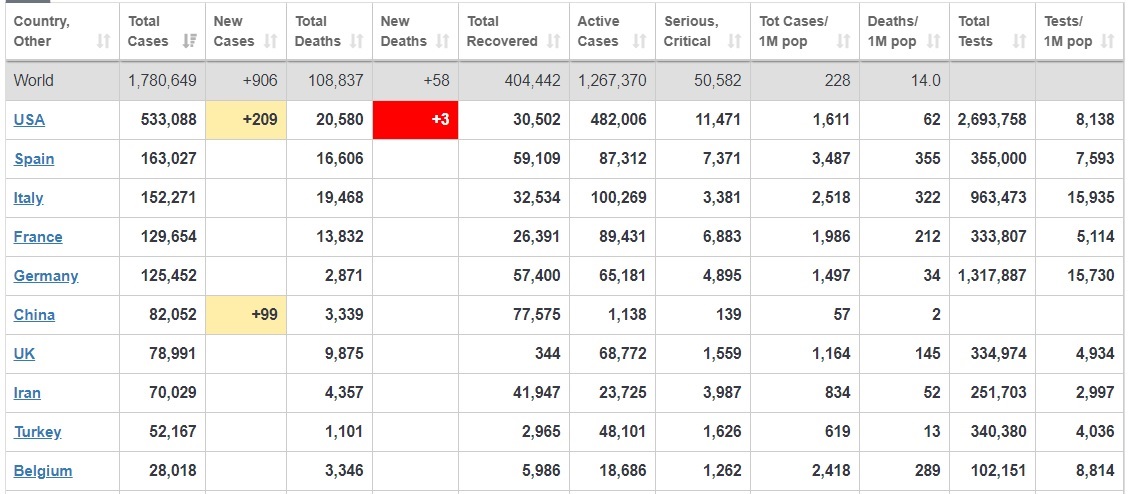This screenshot has height=494, width=1133.
Task: Go to the Iran country page
Action: 27,393
